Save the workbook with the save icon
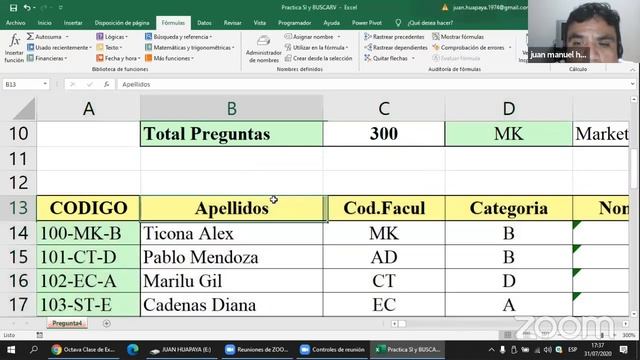Image resolution: width=640 pixels, height=360 pixels. tap(13, 7)
